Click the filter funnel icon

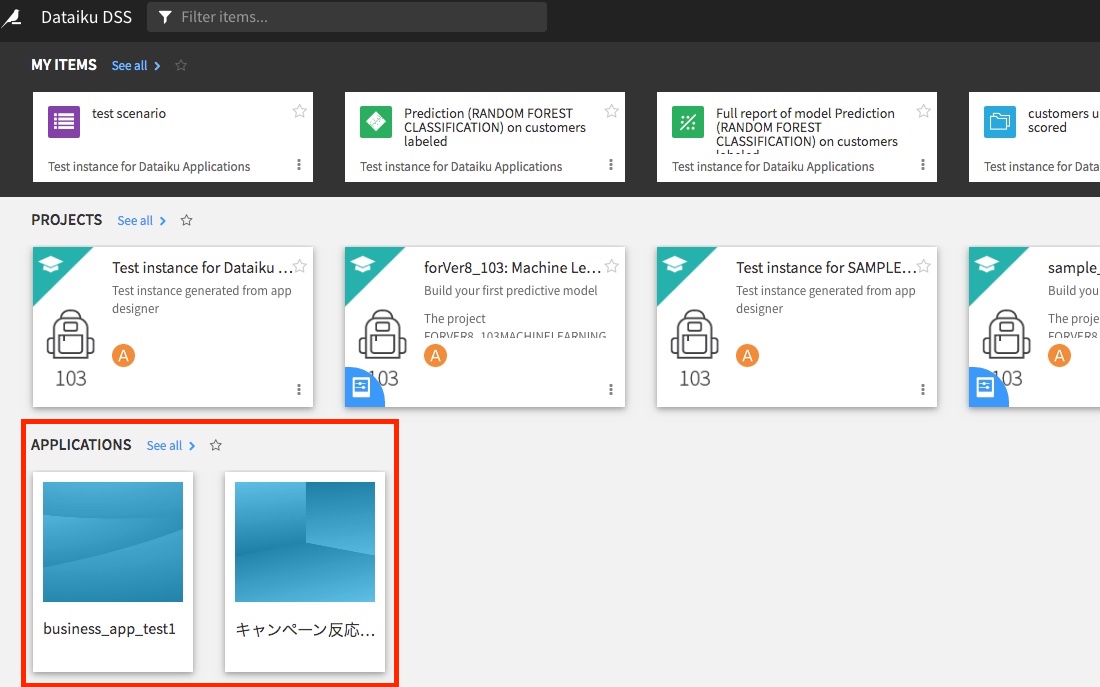coord(165,17)
